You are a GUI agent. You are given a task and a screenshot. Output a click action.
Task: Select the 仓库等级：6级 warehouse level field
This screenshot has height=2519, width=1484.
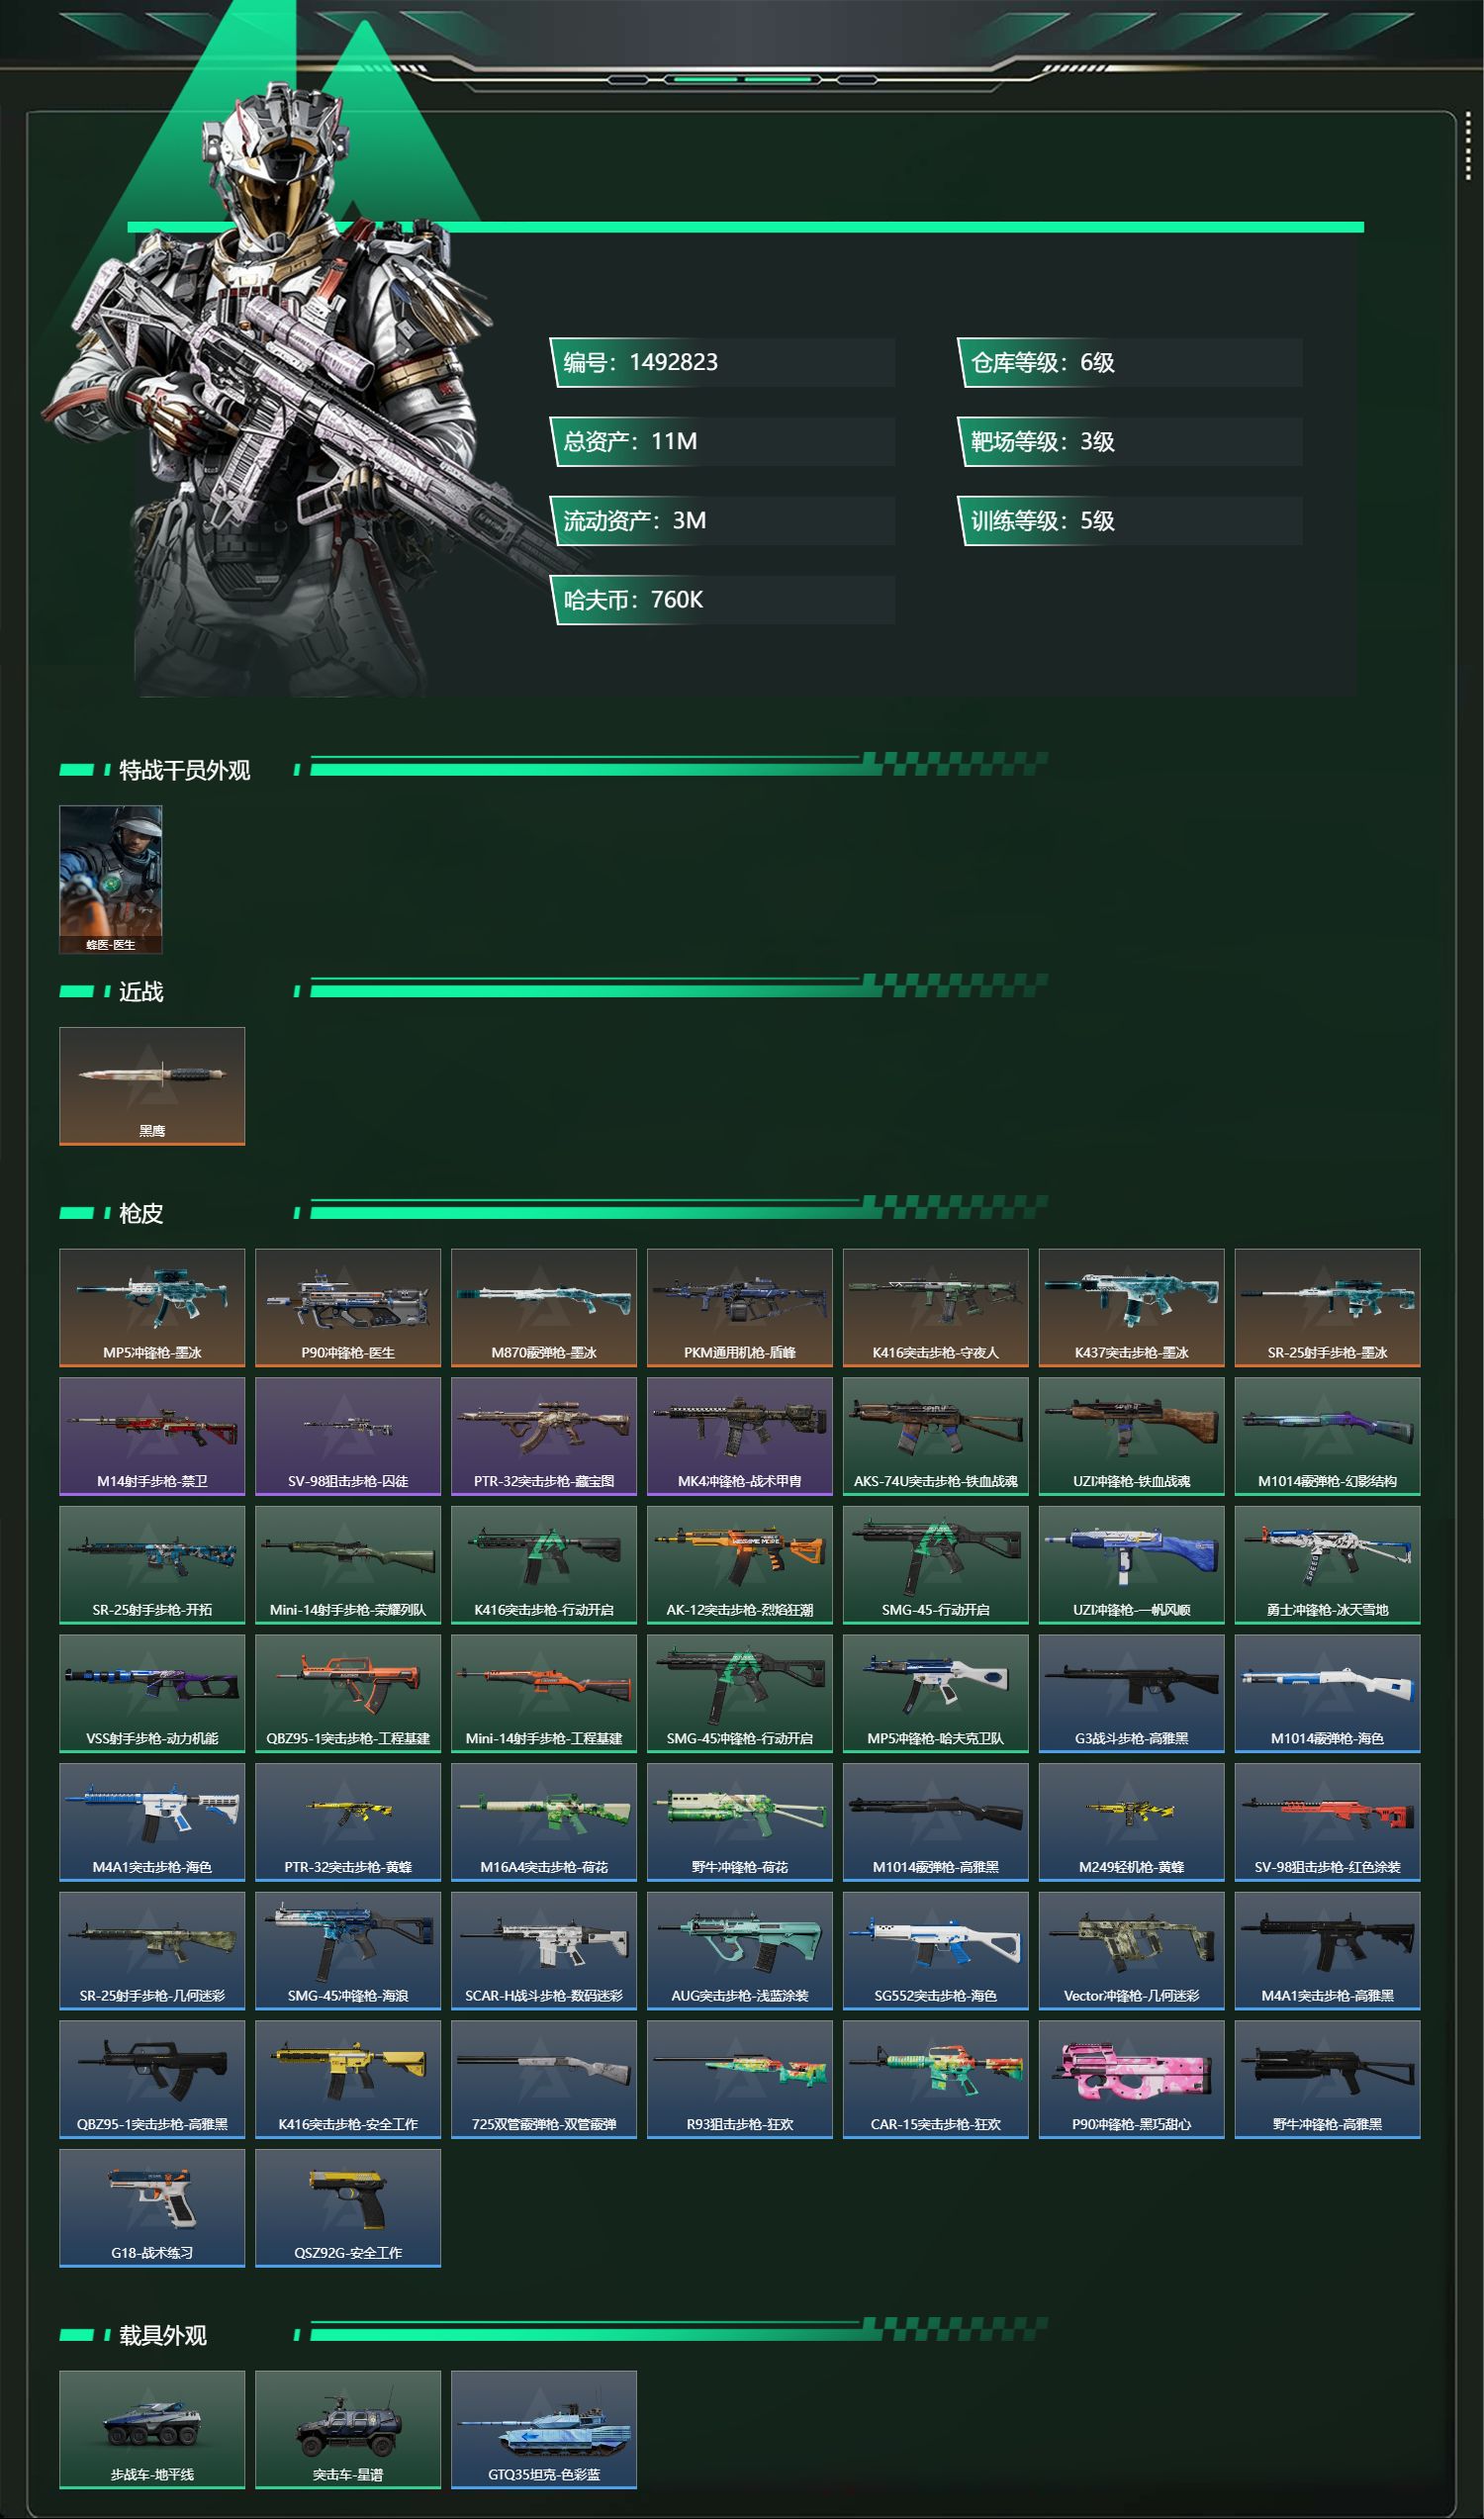[x=1131, y=362]
